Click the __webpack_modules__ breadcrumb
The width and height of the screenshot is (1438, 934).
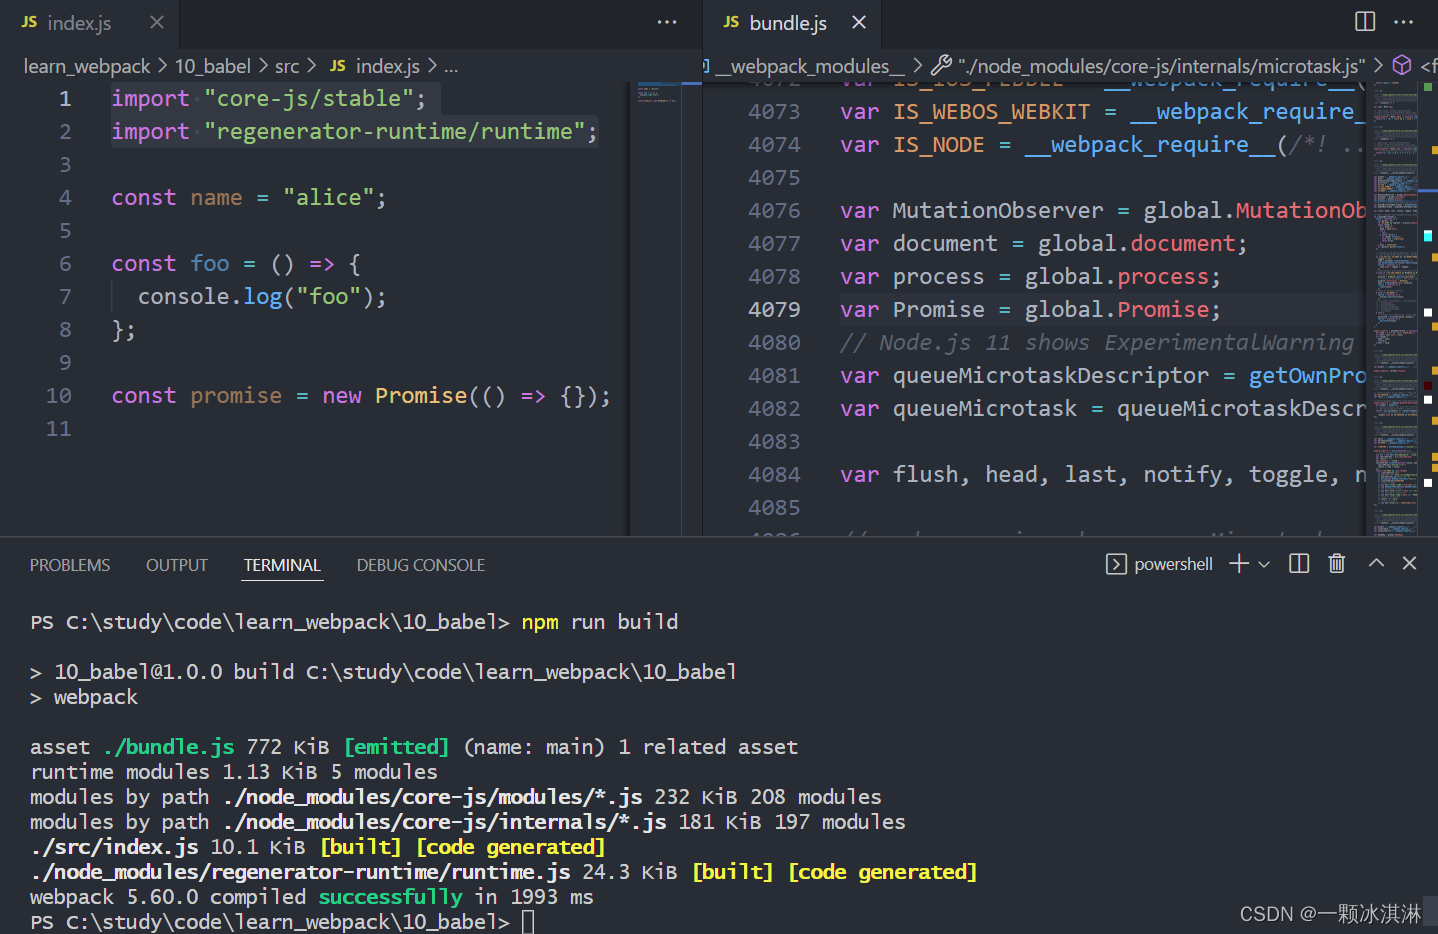coord(809,66)
